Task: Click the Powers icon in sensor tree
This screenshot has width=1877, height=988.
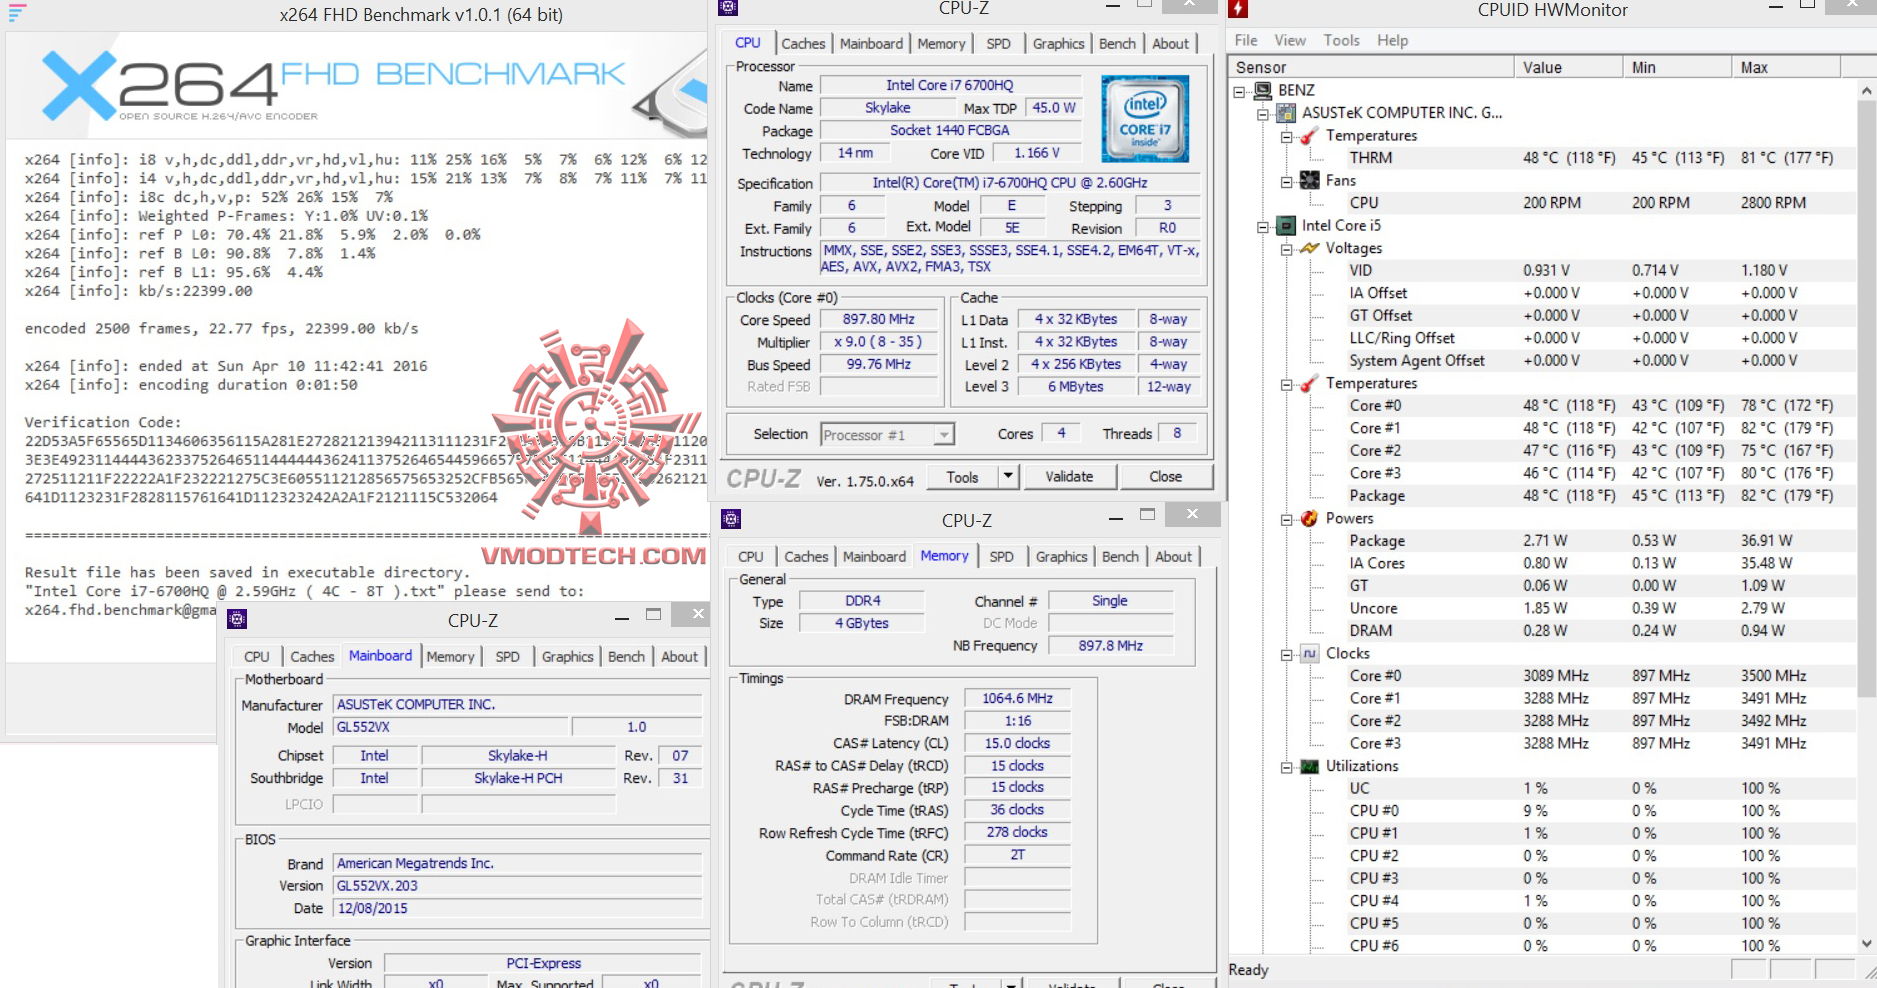Action: click(x=1309, y=518)
